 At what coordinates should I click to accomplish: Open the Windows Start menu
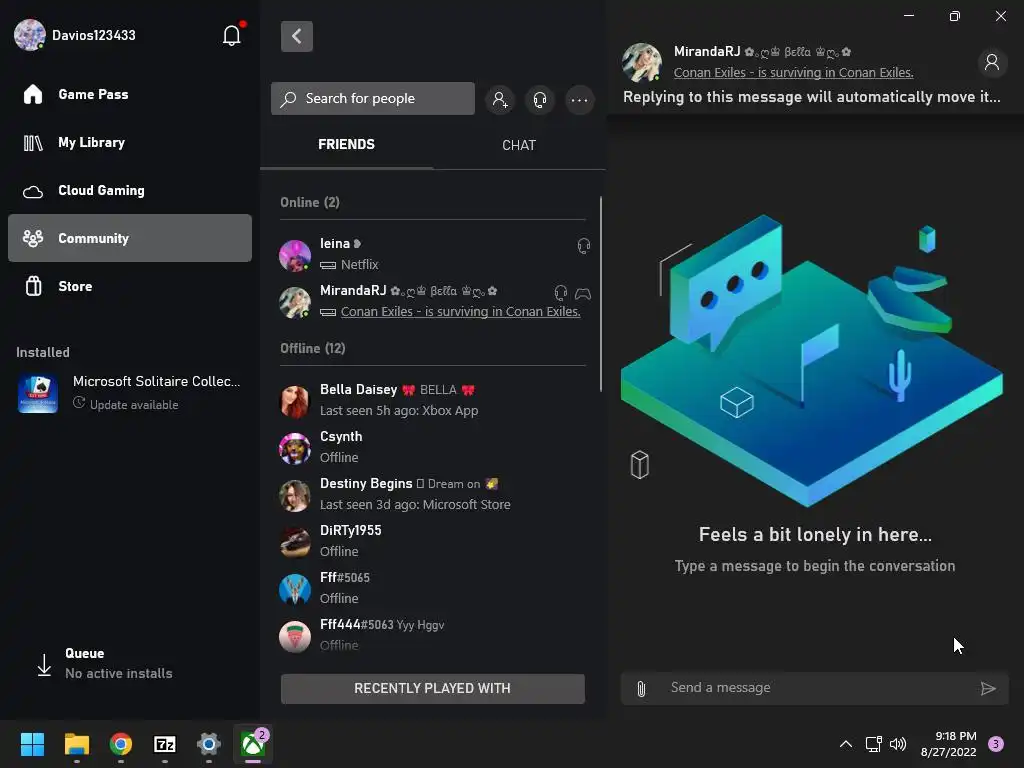32,744
